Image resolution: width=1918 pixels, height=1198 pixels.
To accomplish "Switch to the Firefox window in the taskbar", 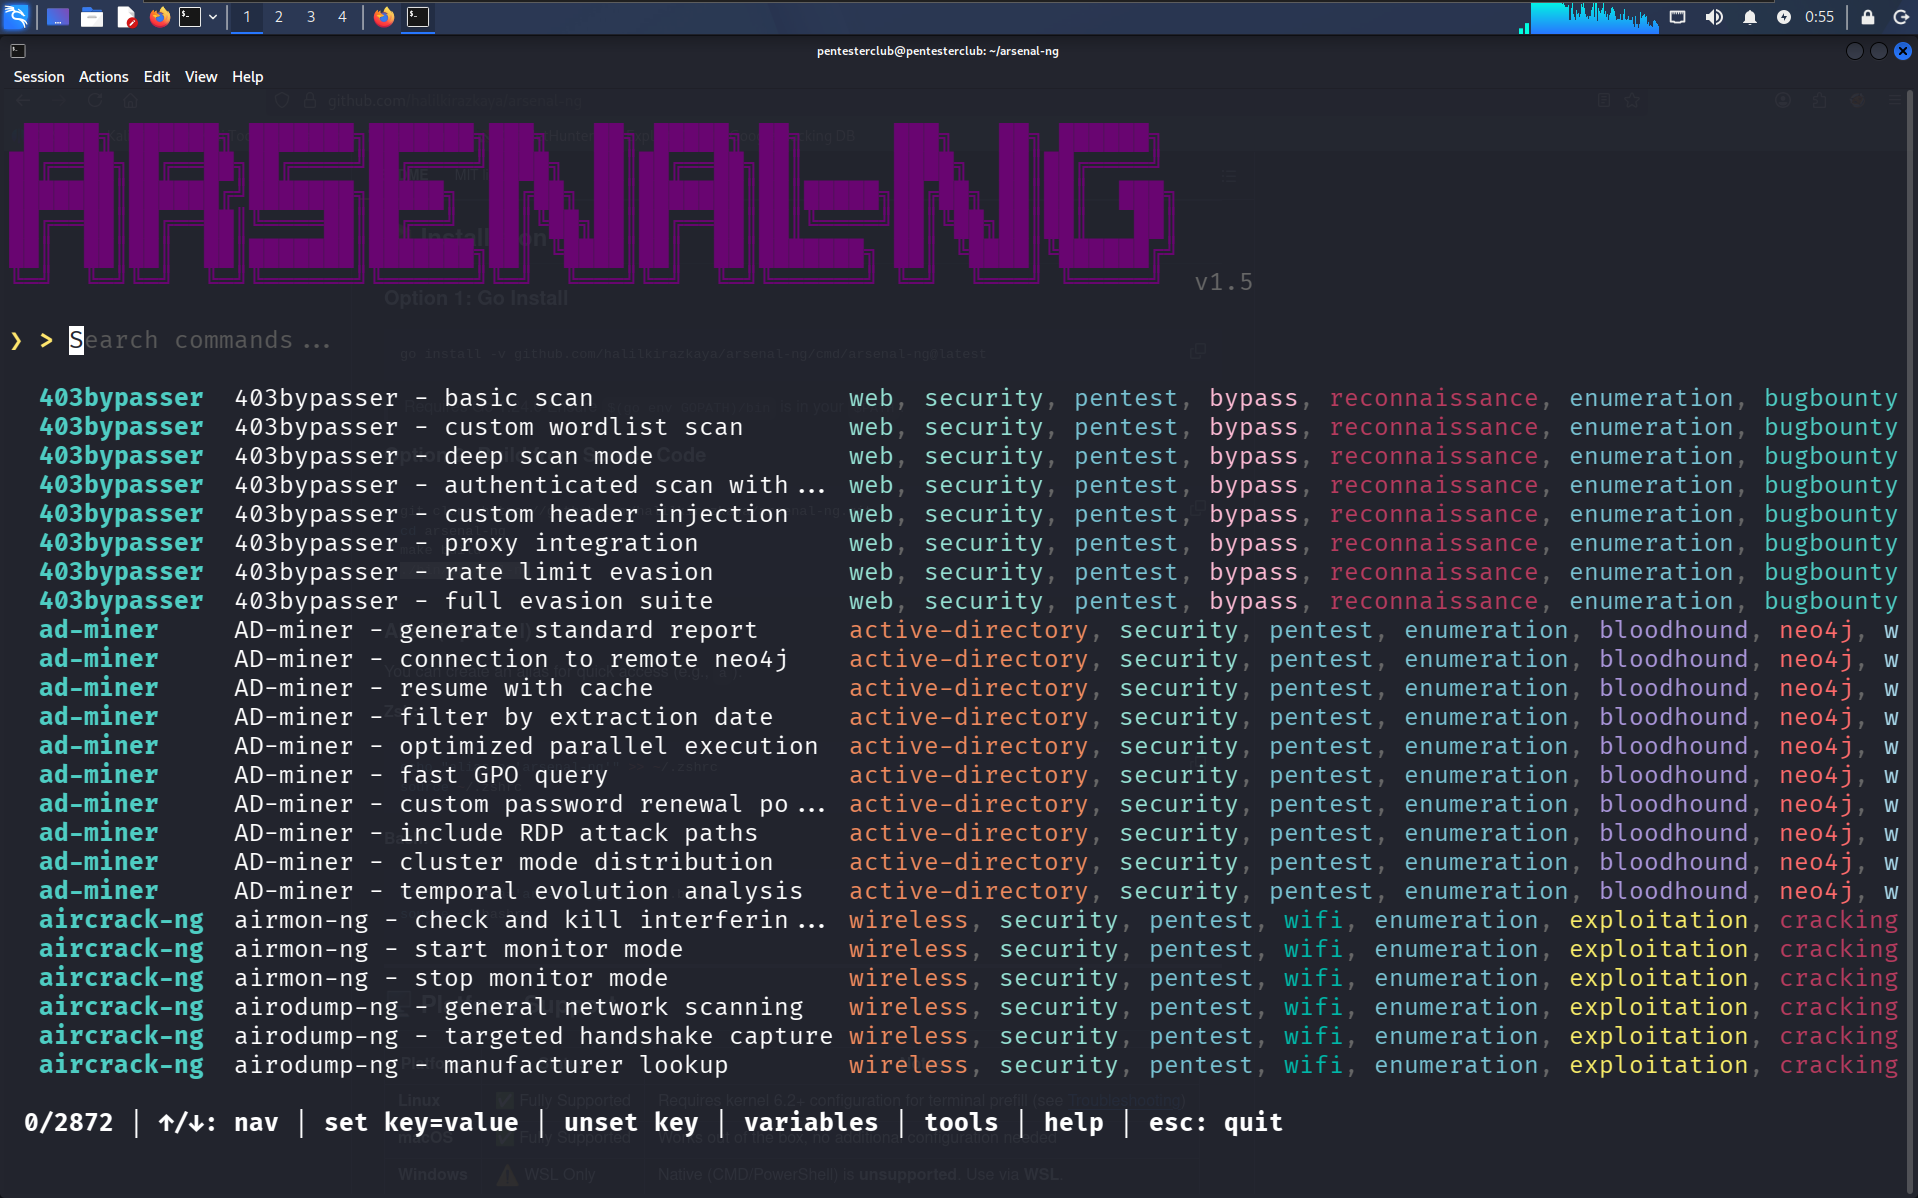I will tap(384, 17).
